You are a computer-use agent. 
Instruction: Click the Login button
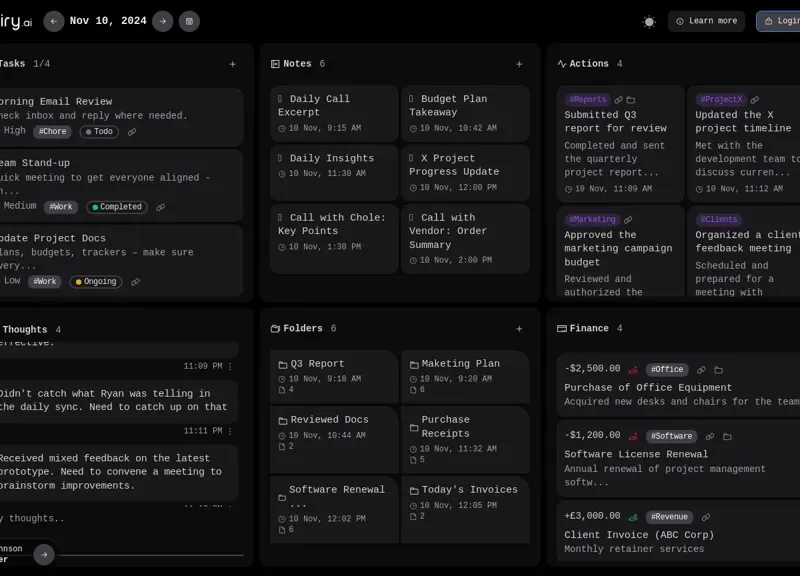(780, 21)
